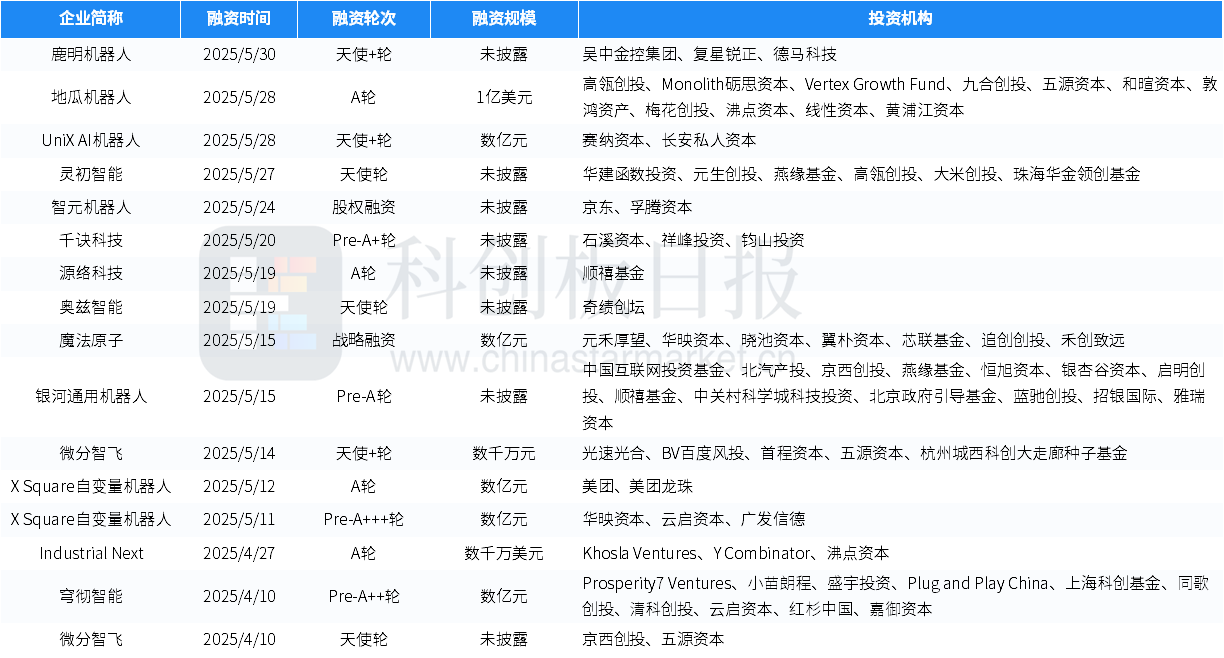Click the 投资机构 column header
This screenshot has height=658, width=1224.
900,19
